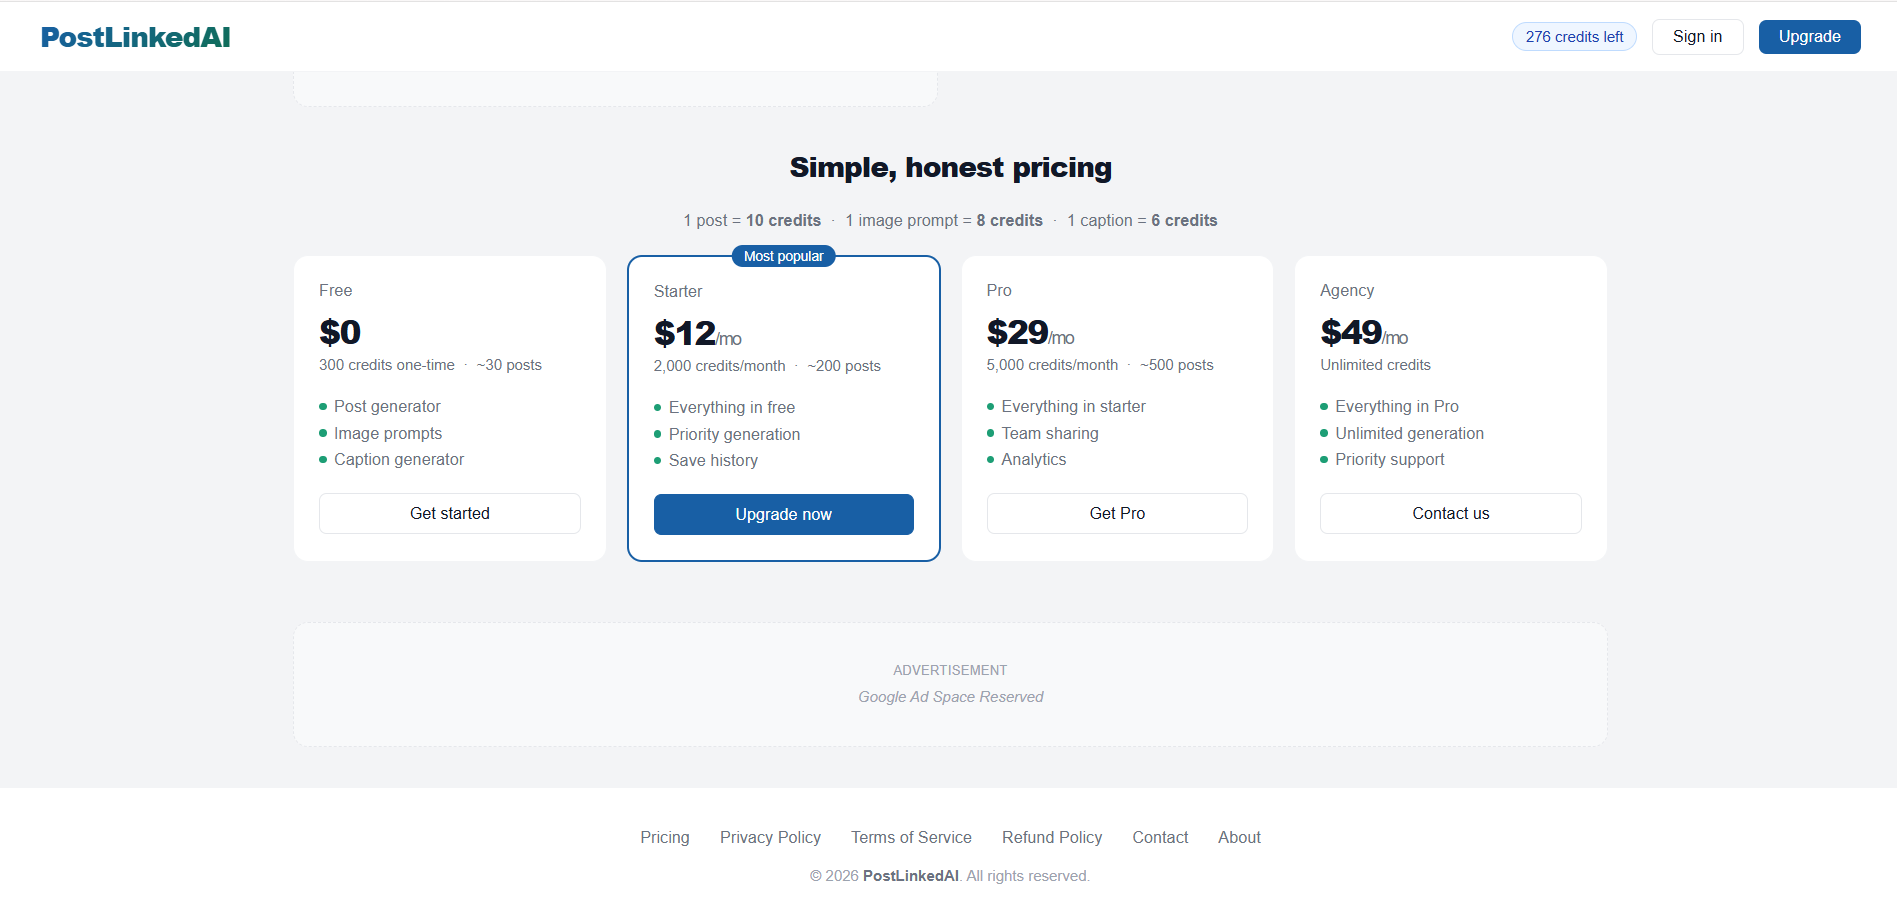The height and width of the screenshot is (912, 1897).
Task: Open the Contact footer link
Action: [1160, 837]
